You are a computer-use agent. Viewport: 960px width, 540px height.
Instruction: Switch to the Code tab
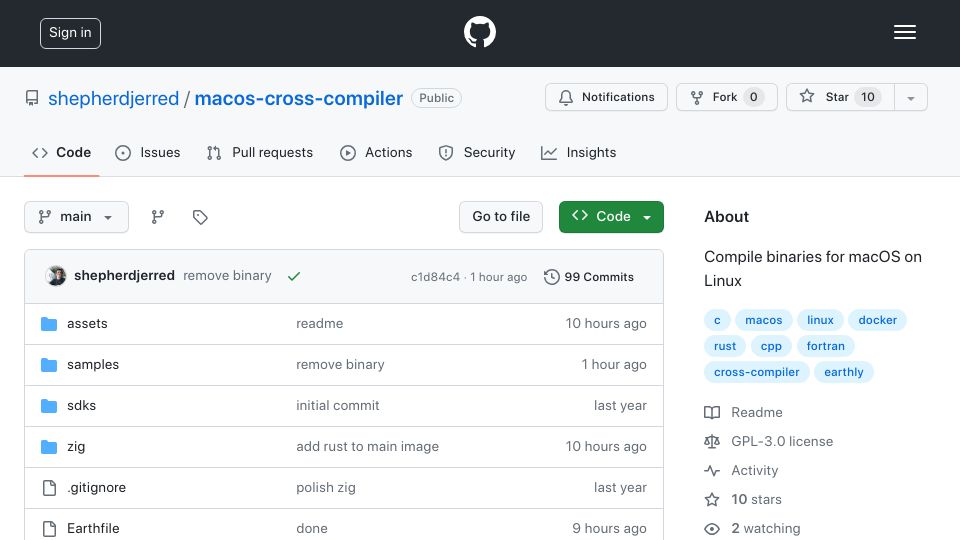coord(62,152)
